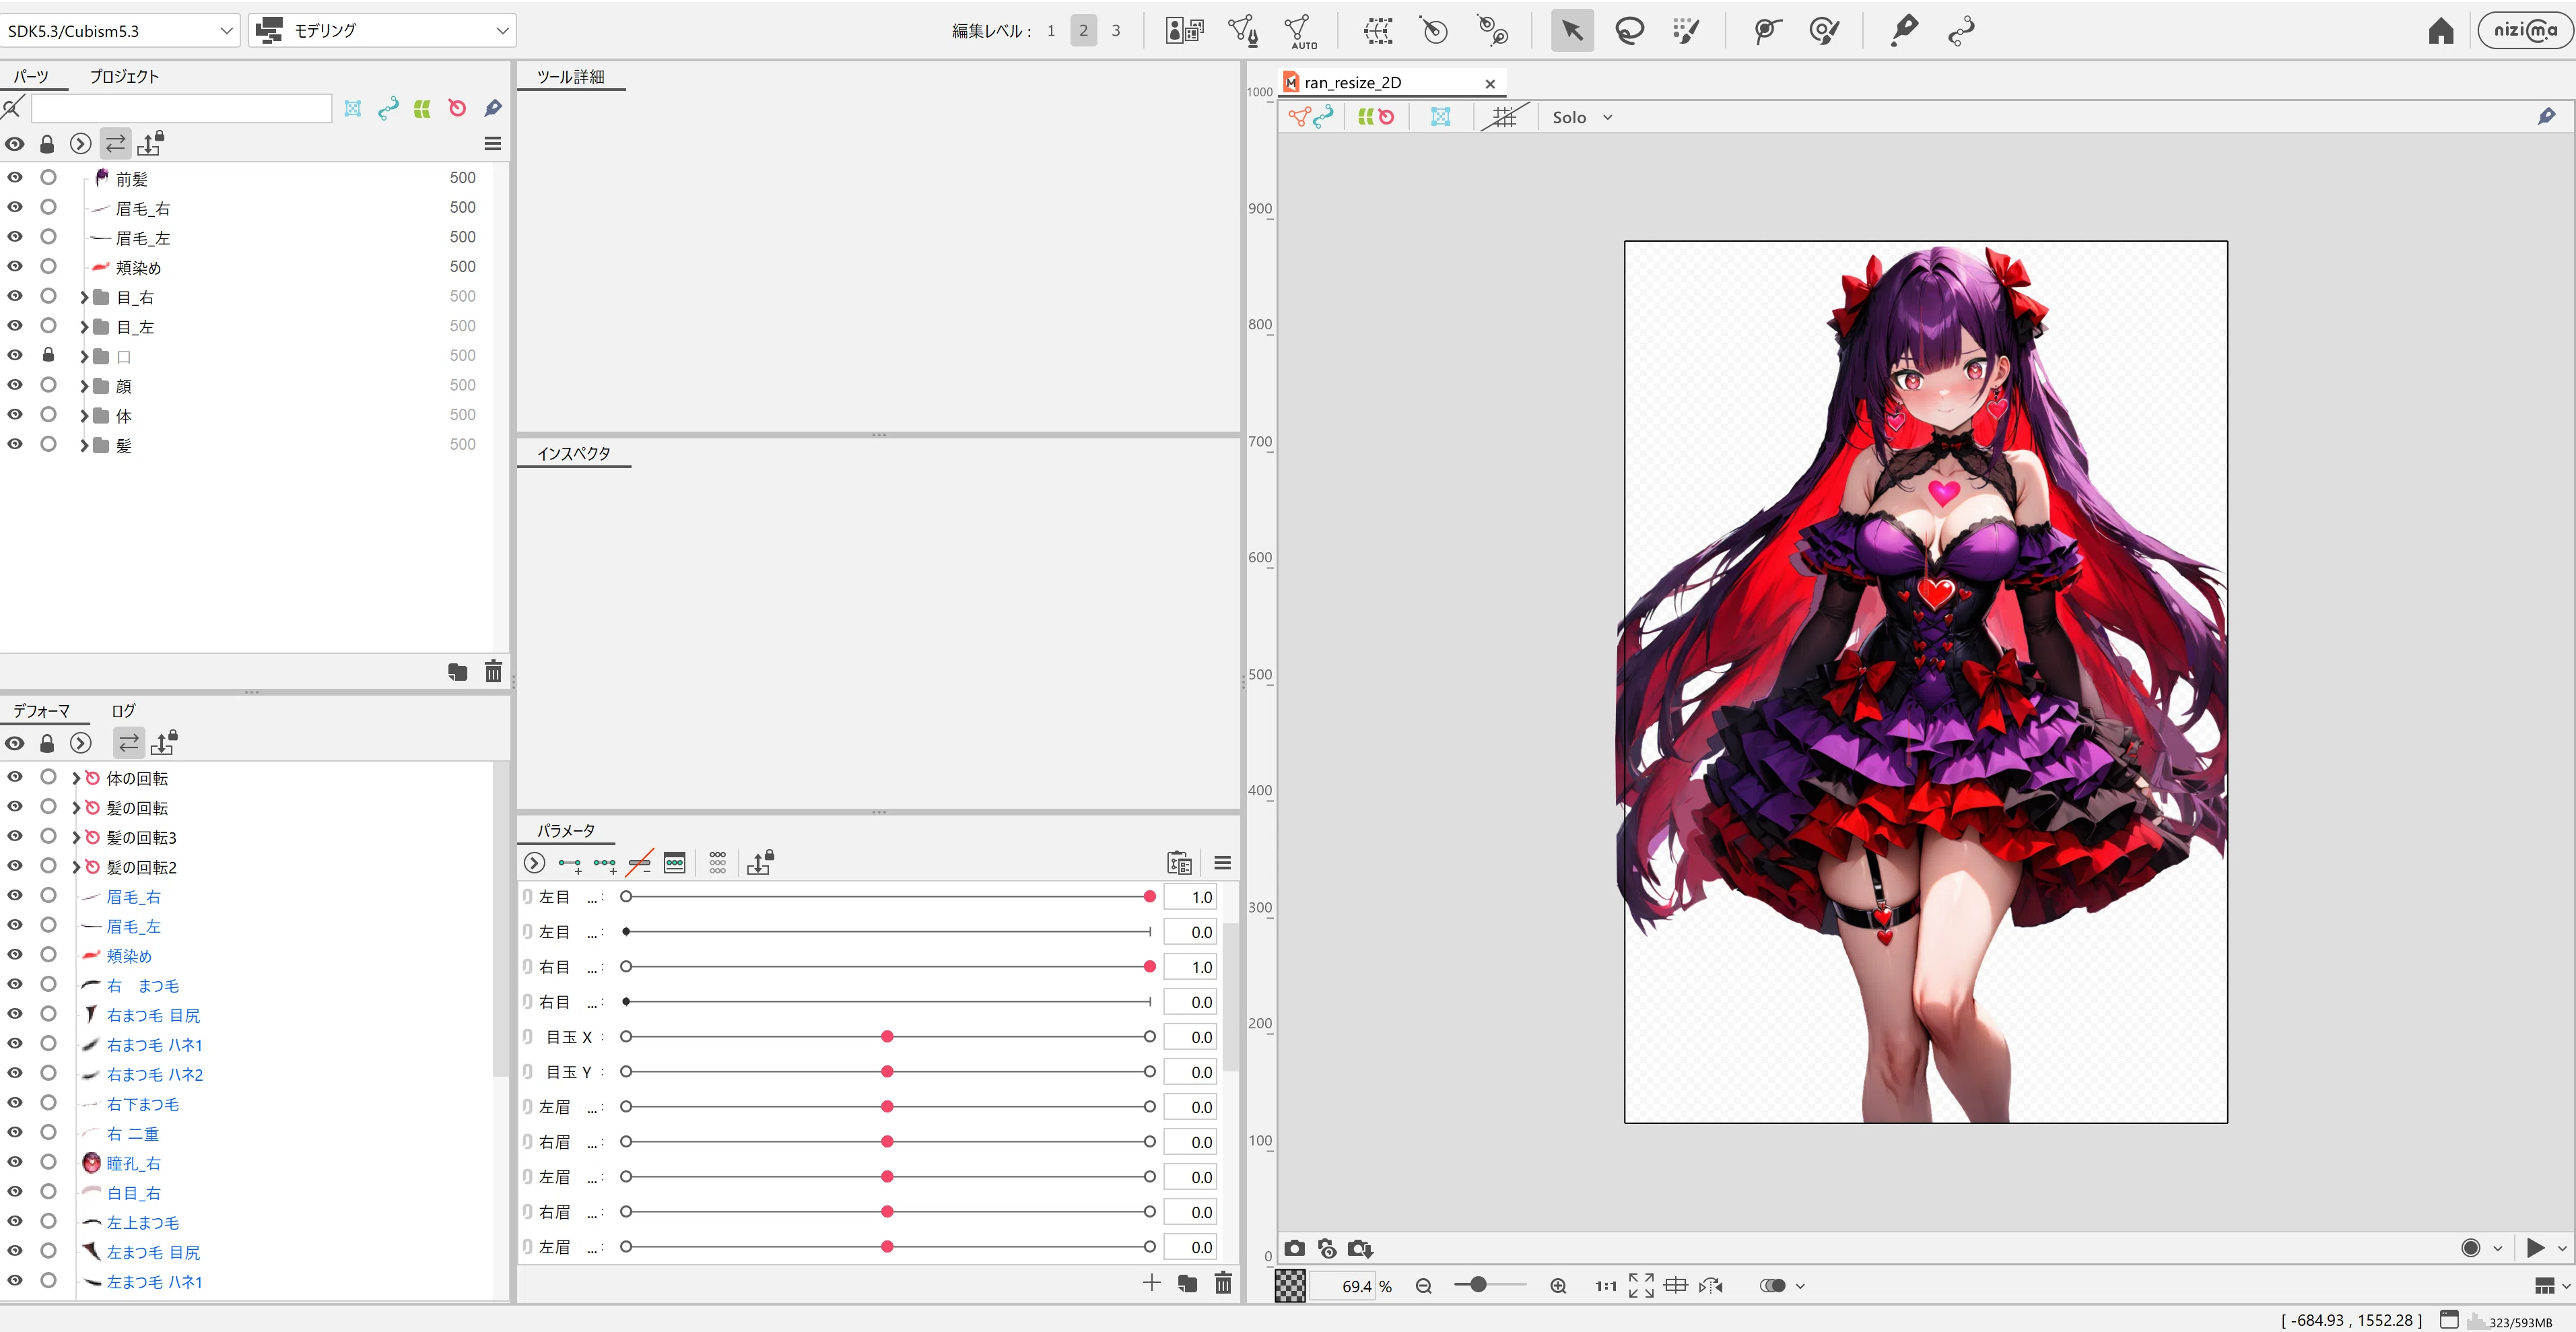Screen dimensions: 2576x1332
Task: Select edit level 2 button
Action: tap(1083, 31)
